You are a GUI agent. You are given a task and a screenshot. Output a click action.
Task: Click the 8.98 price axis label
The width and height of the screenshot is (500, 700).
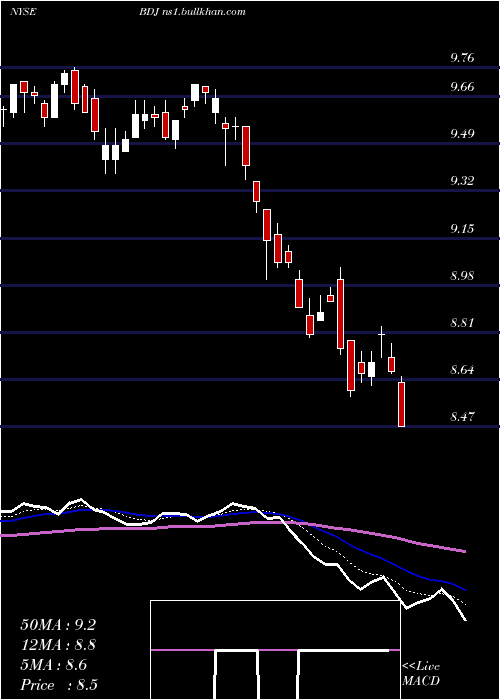coord(462,275)
